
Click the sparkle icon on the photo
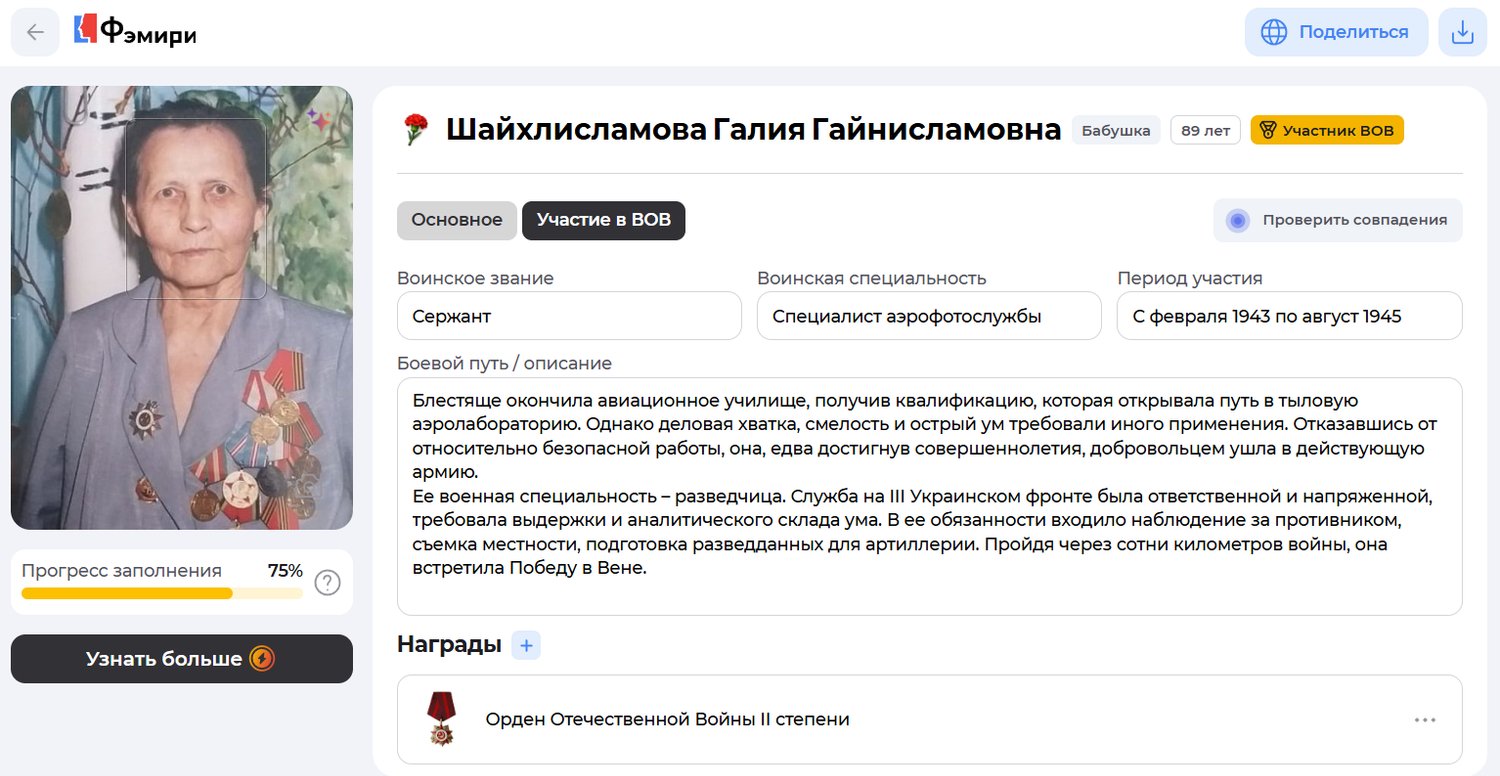(x=318, y=120)
